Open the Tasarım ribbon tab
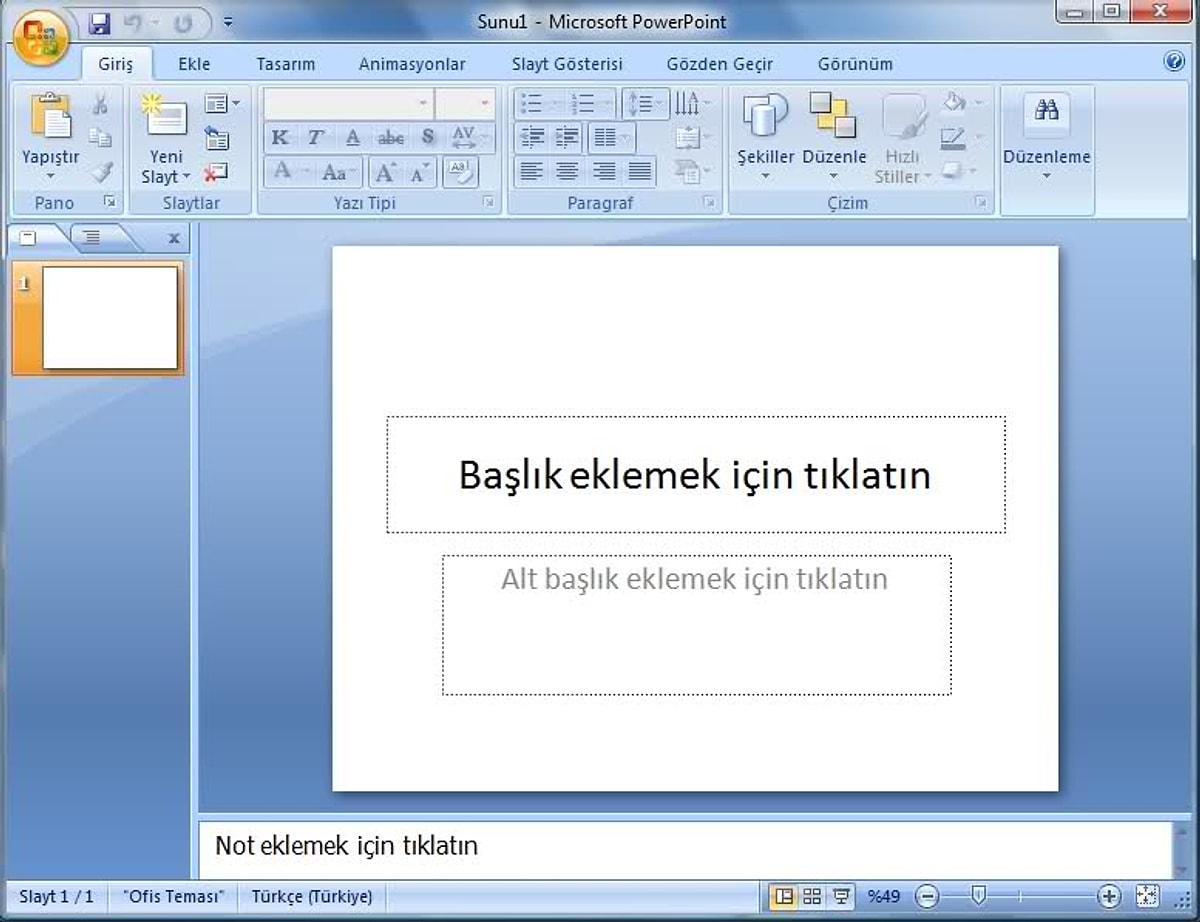The image size is (1200, 922). point(285,64)
